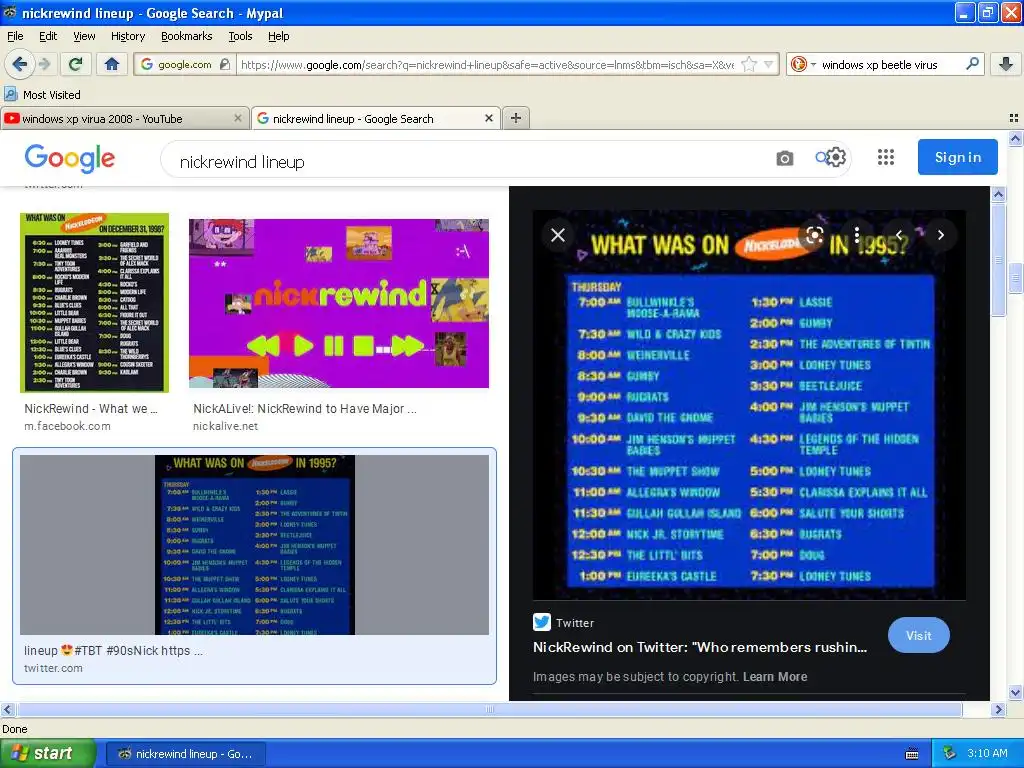Click the horizontal scrollbar thumb
The height and width of the screenshot is (768, 1024).
click(x=489, y=709)
